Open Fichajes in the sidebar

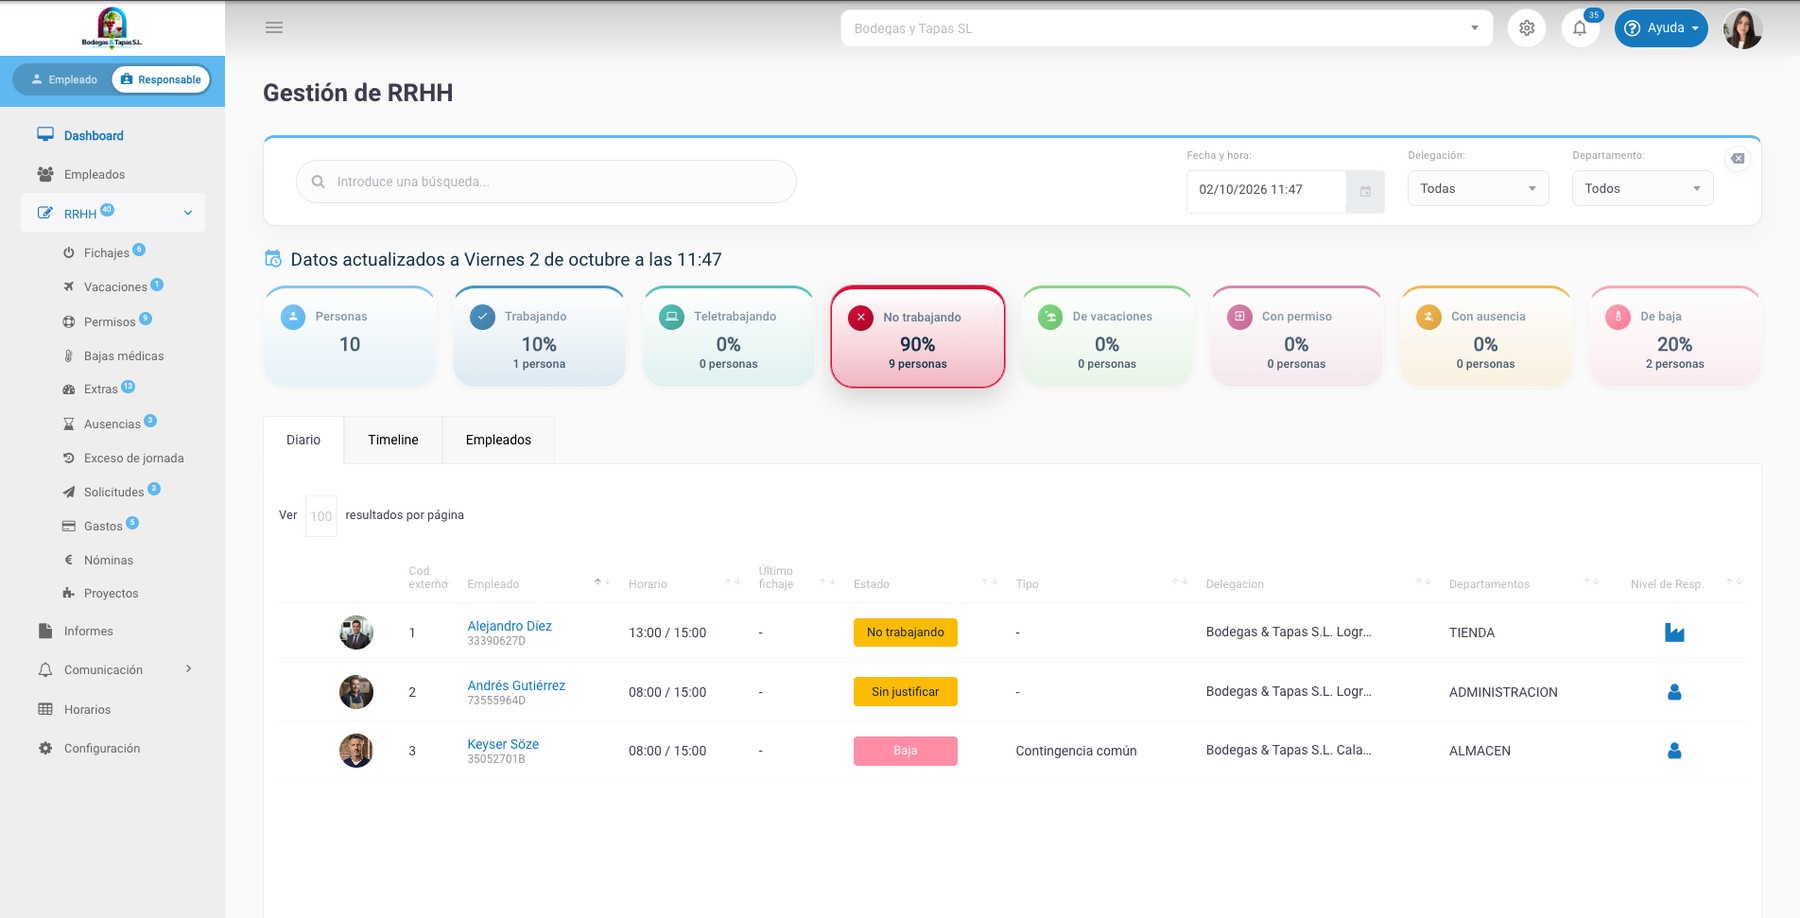[106, 252]
